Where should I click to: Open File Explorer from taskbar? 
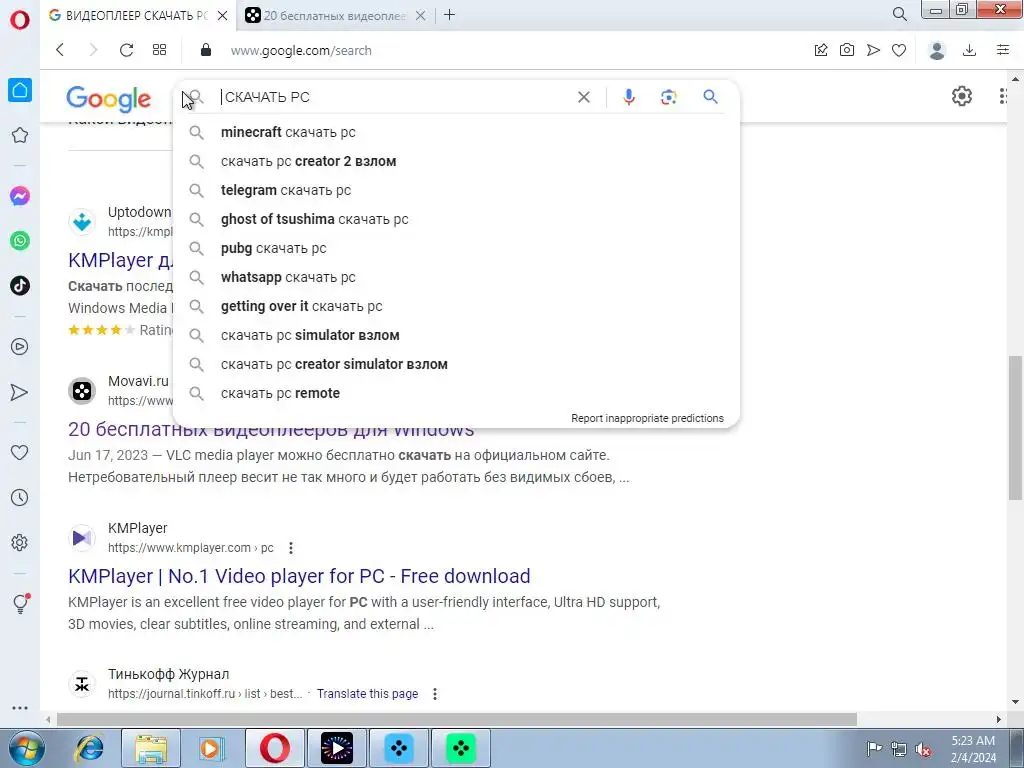[151, 748]
